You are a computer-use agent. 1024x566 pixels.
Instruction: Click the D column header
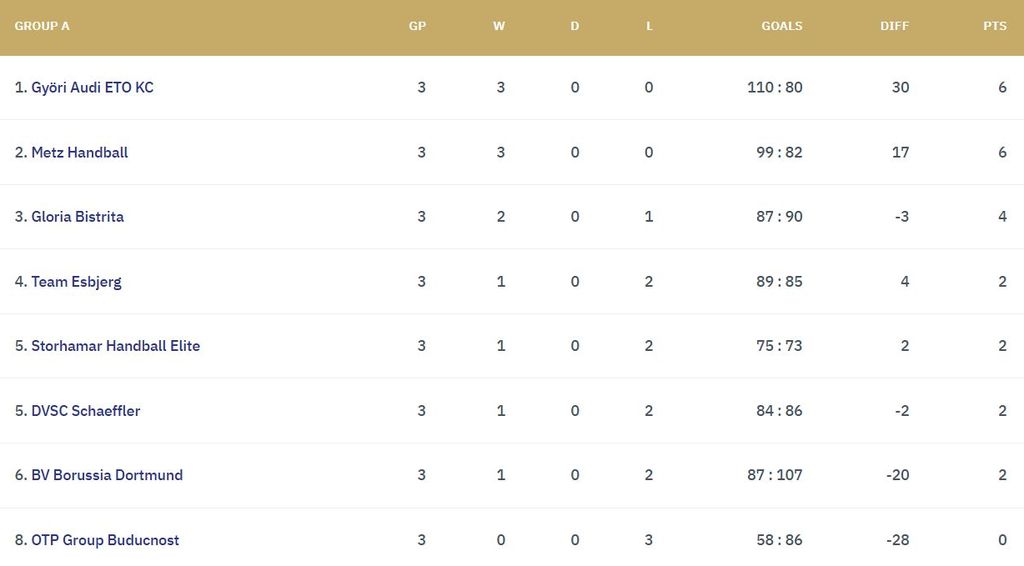(575, 26)
